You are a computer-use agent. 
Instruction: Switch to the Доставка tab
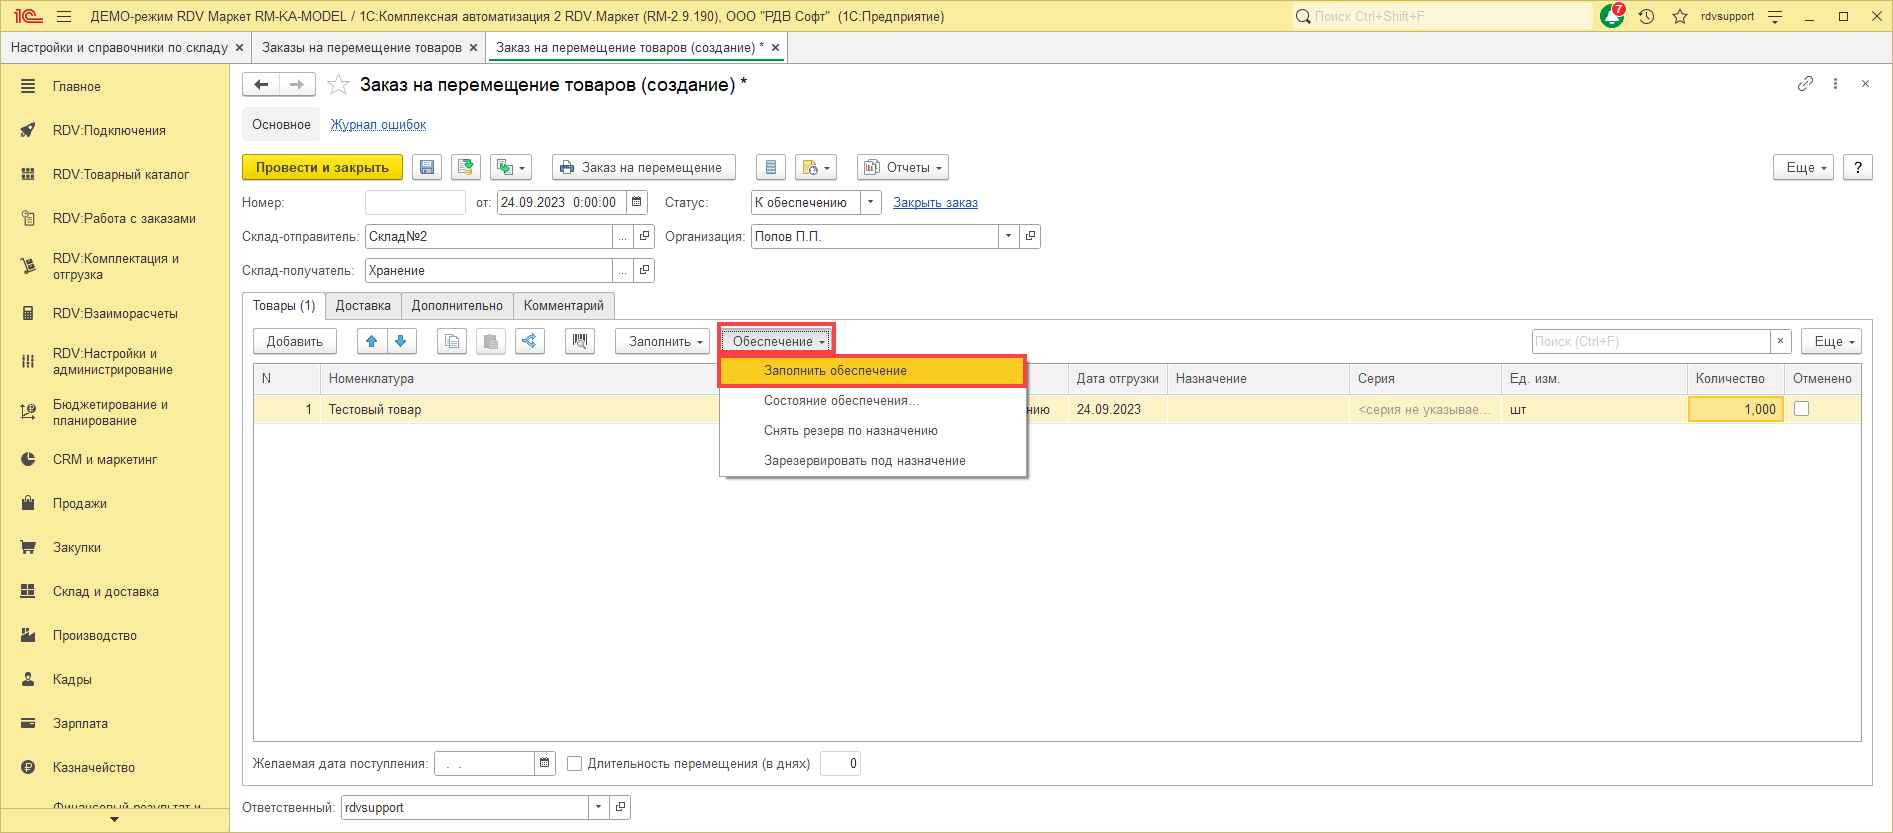click(x=363, y=306)
